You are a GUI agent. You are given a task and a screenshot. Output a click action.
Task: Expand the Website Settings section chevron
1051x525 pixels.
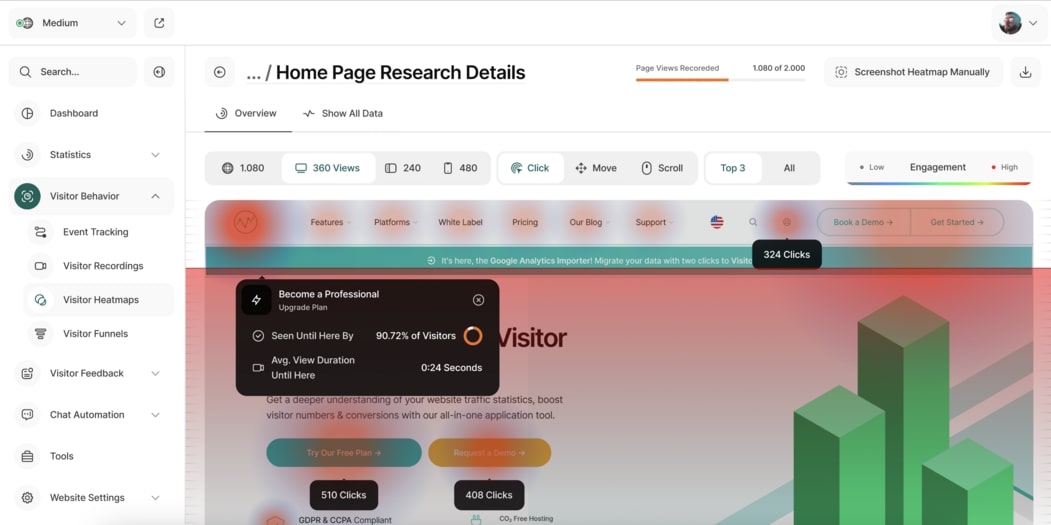pyautogui.click(x=156, y=498)
